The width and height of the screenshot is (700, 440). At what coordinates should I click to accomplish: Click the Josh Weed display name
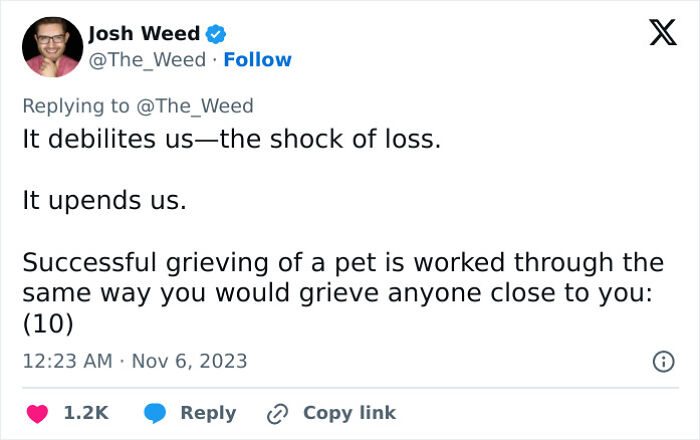coord(145,35)
